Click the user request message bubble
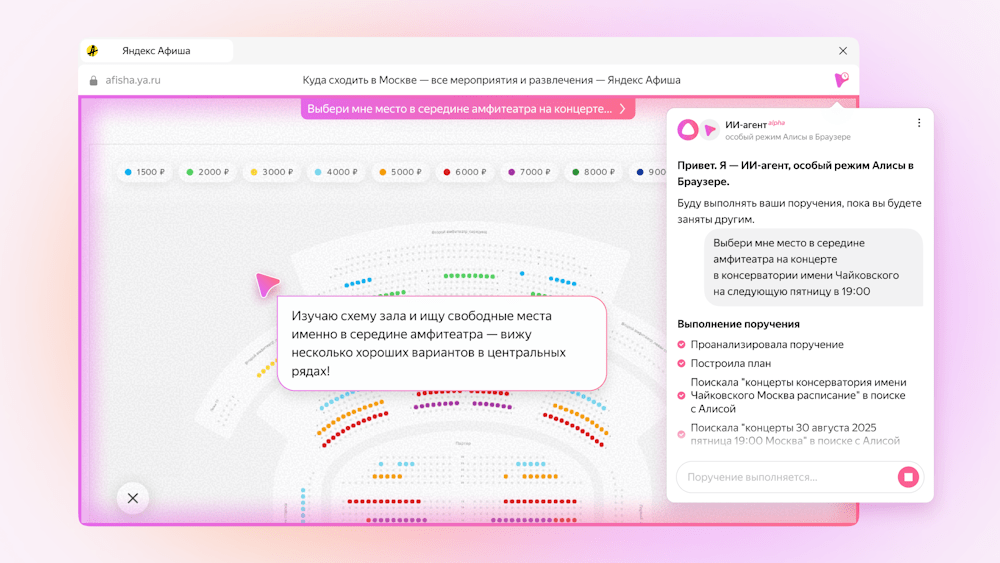The width and height of the screenshot is (1000, 563). click(x=813, y=267)
